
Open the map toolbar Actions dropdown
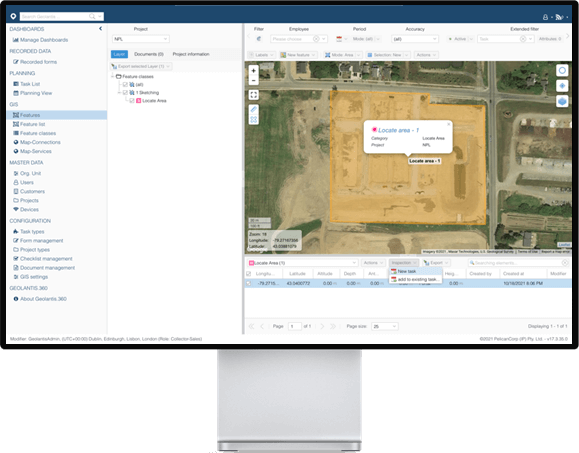pos(426,55)
